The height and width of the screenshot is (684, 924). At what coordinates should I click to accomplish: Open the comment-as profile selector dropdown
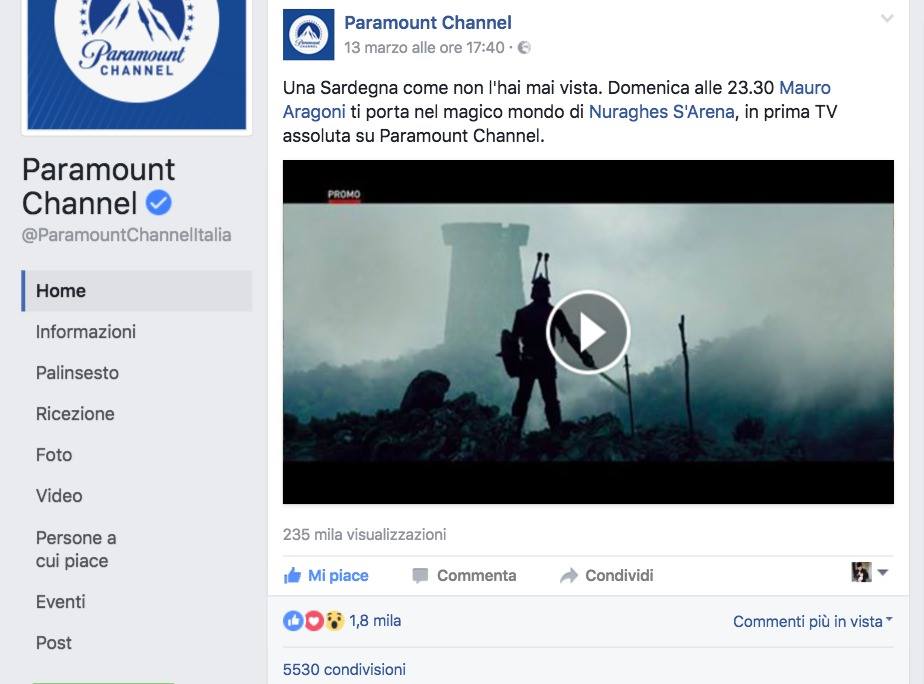tap(870, 572)
